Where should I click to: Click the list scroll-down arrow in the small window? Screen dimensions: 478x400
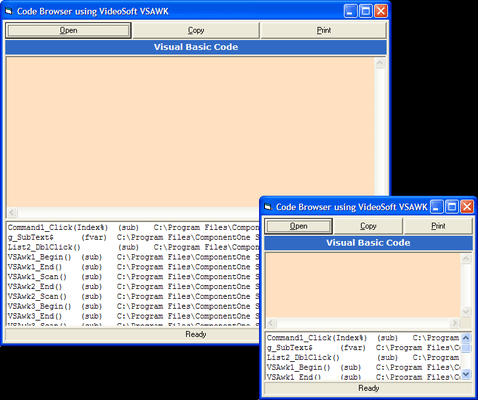point(466,374)
